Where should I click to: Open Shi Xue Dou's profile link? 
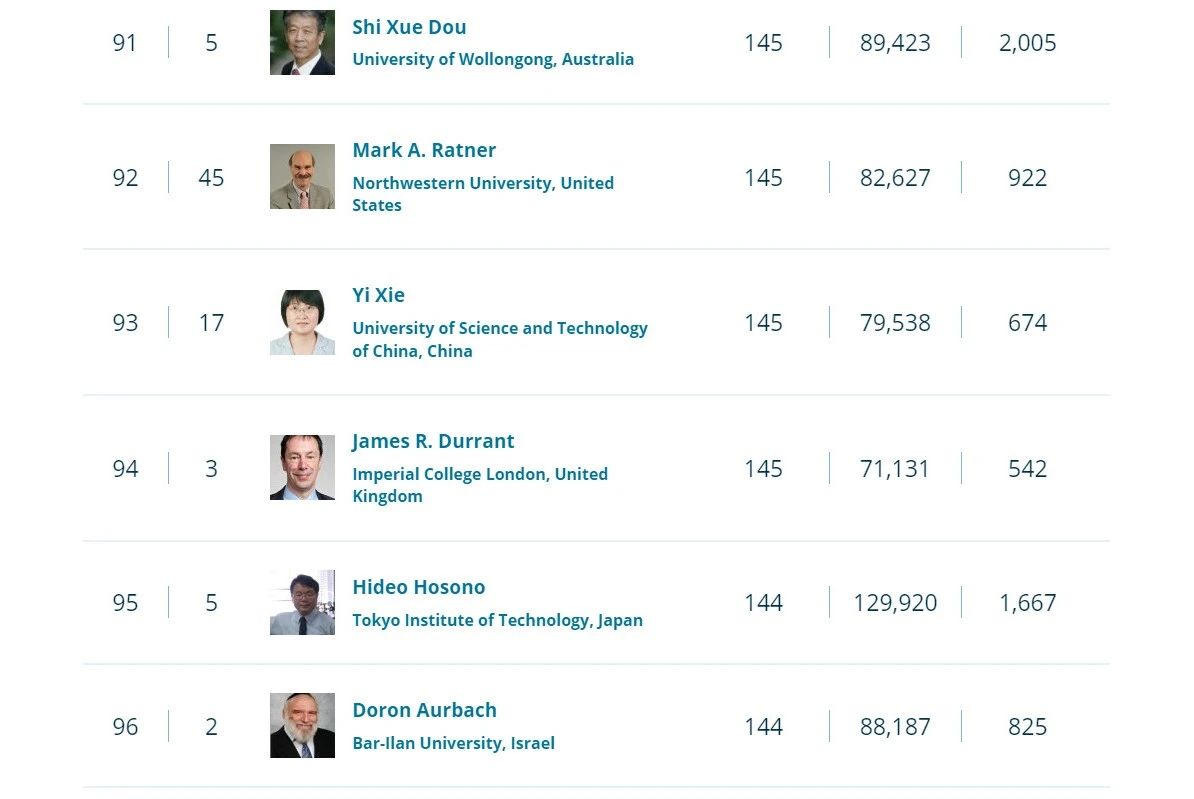click(409, 27)
